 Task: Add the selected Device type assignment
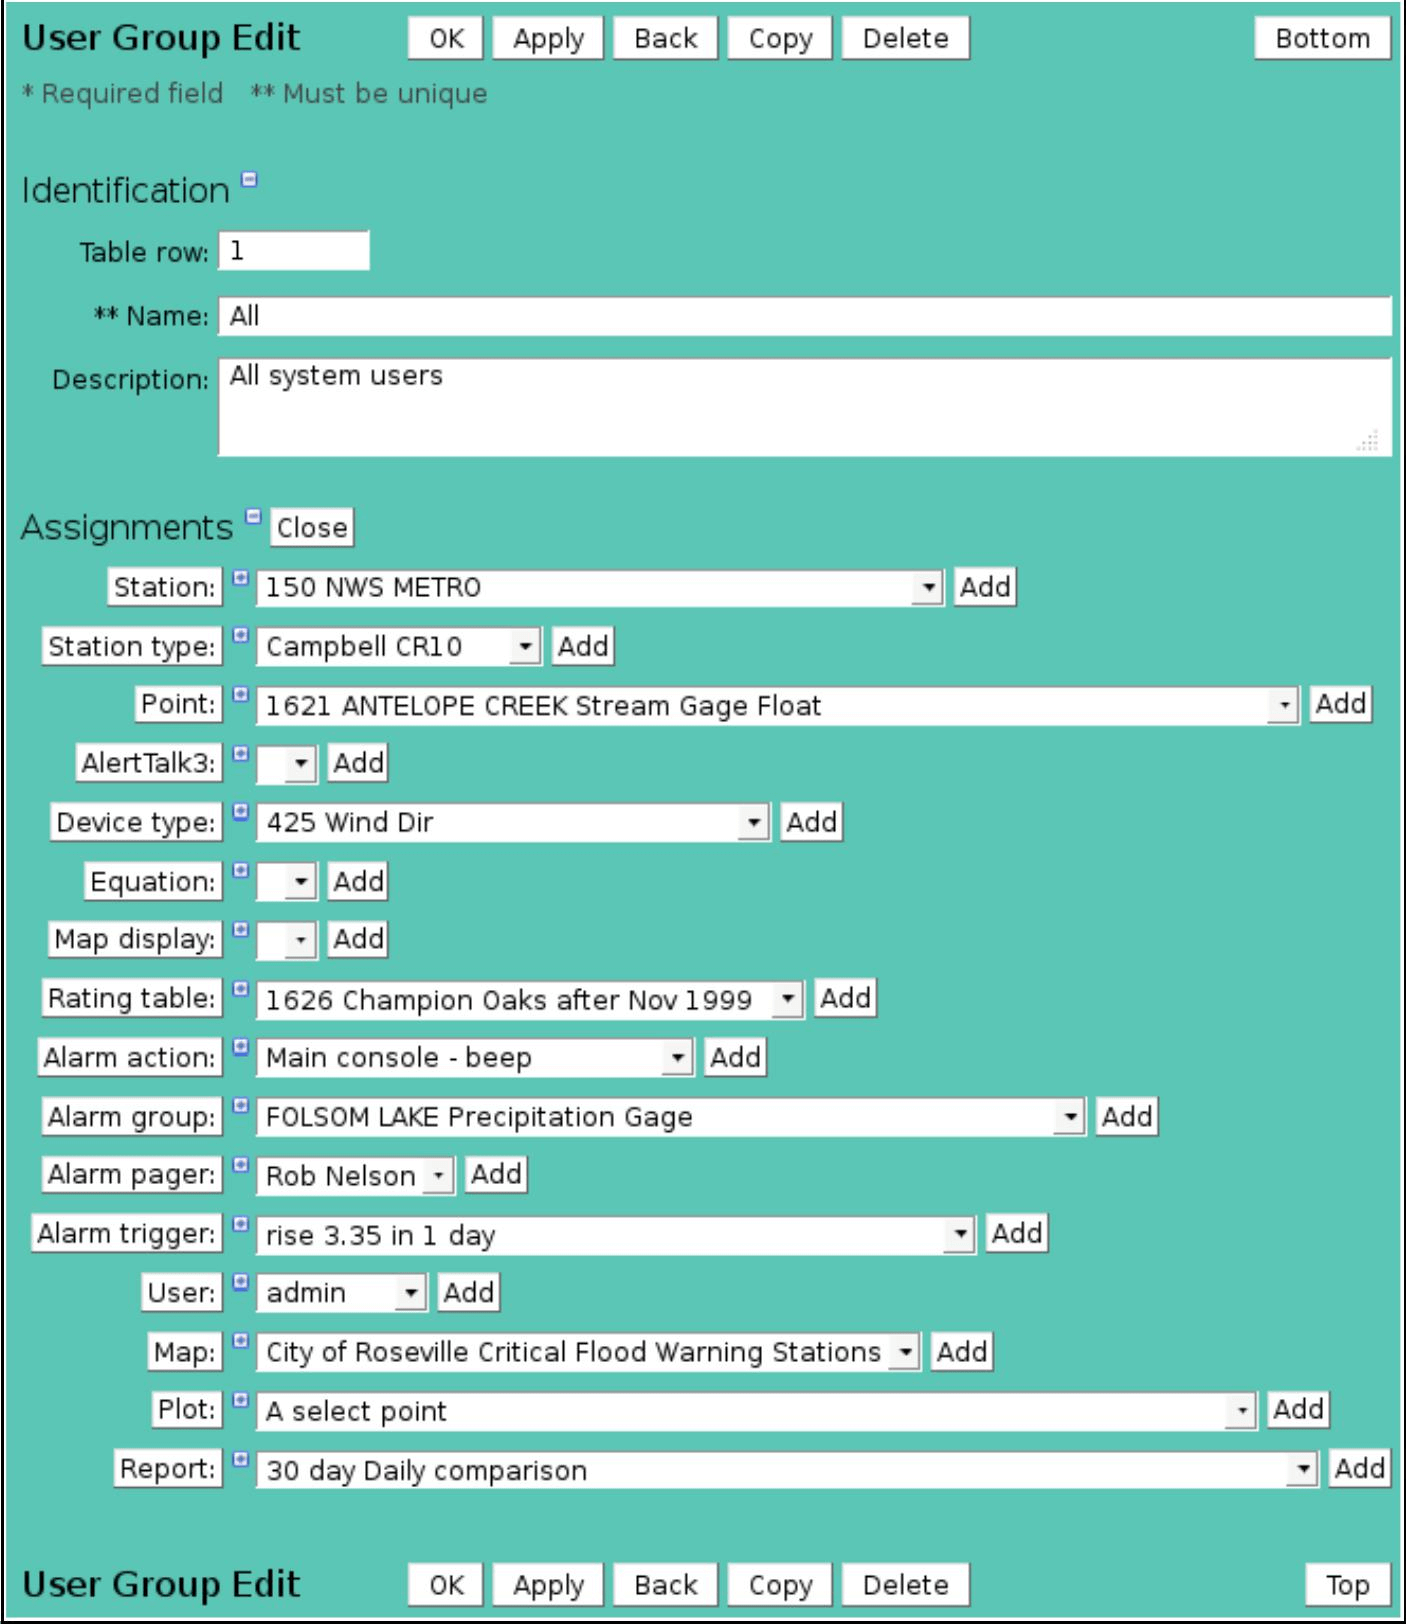(x=811, y=823)
